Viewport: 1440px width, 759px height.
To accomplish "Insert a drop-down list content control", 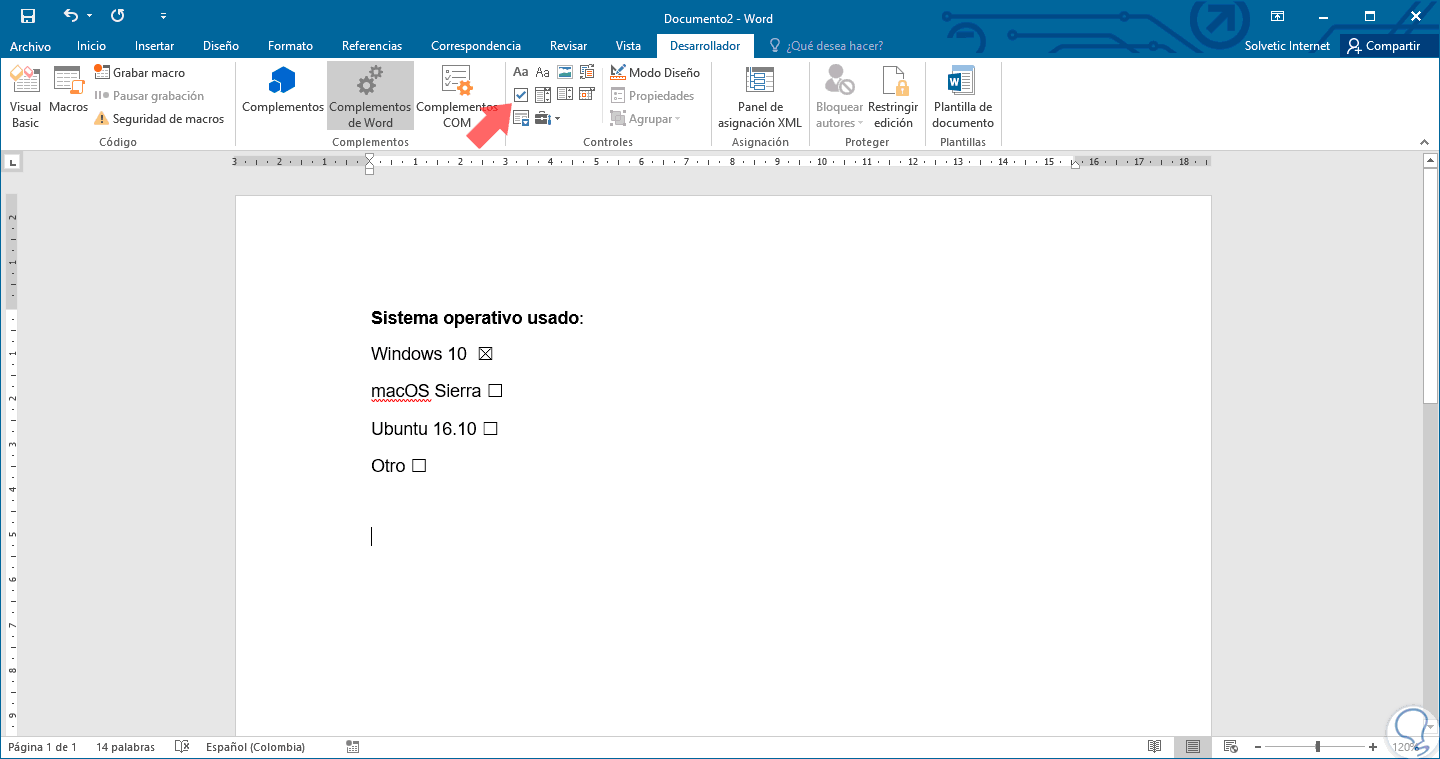I will pyautogui.click(x=565, y=95).
